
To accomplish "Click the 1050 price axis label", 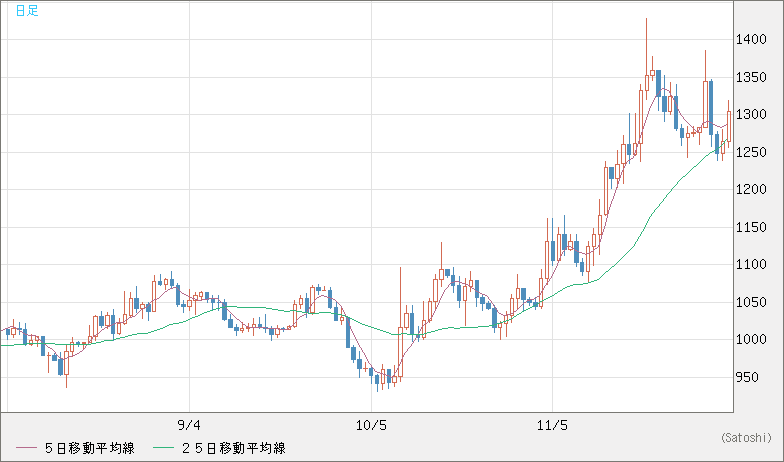I will pos(751,302).
